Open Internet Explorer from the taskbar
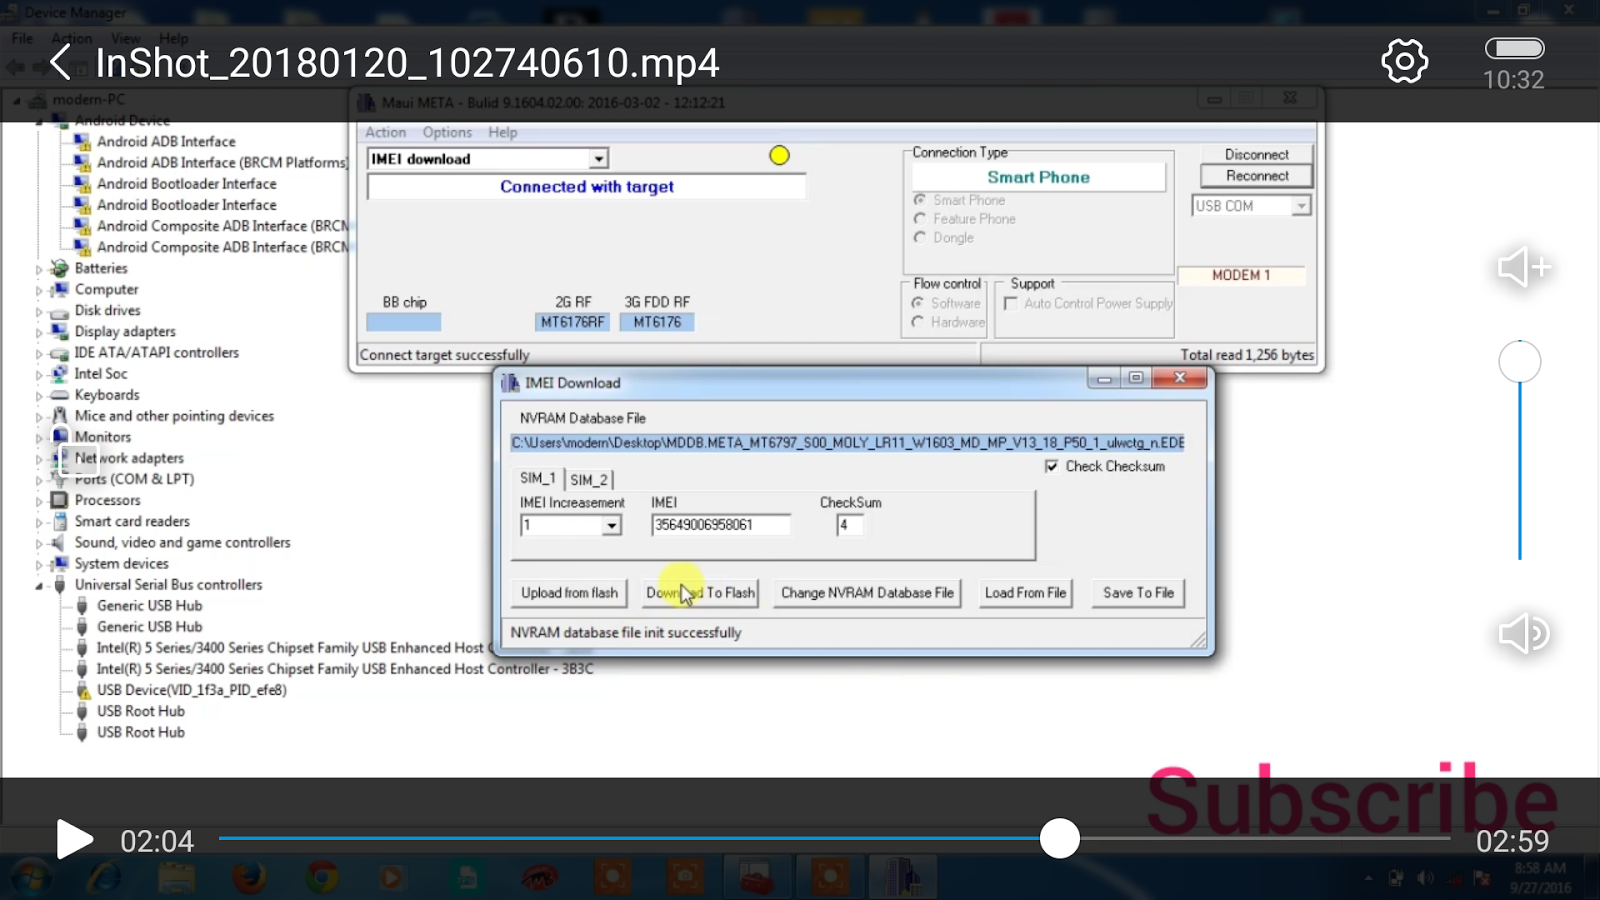The image size is (1600, 900). [x=104, y=878]
